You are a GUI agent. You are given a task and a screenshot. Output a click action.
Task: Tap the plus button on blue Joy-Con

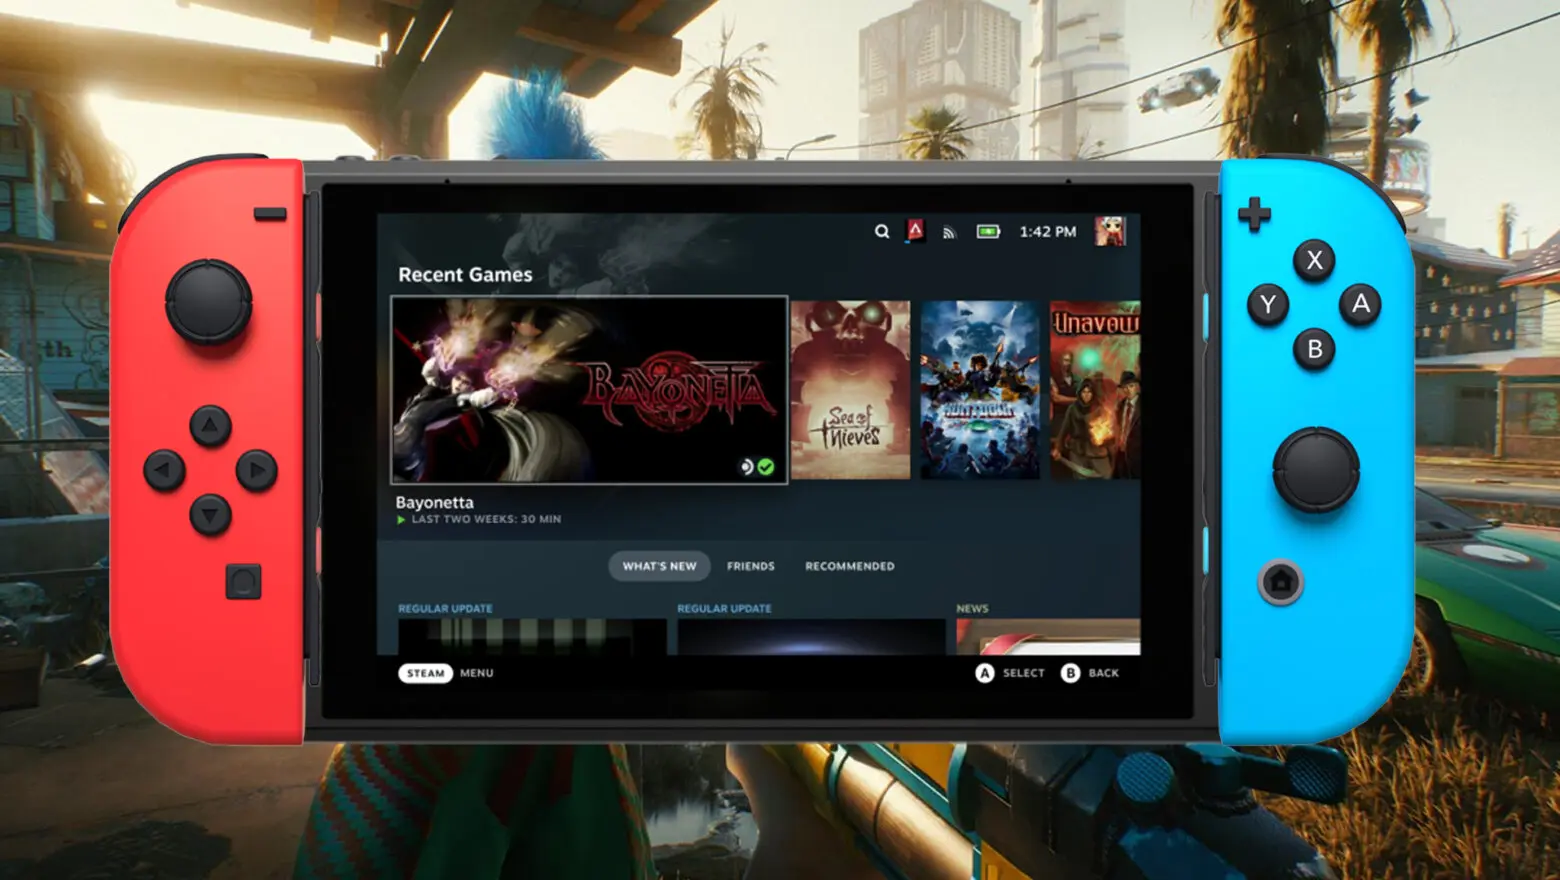click(1254, 213)
